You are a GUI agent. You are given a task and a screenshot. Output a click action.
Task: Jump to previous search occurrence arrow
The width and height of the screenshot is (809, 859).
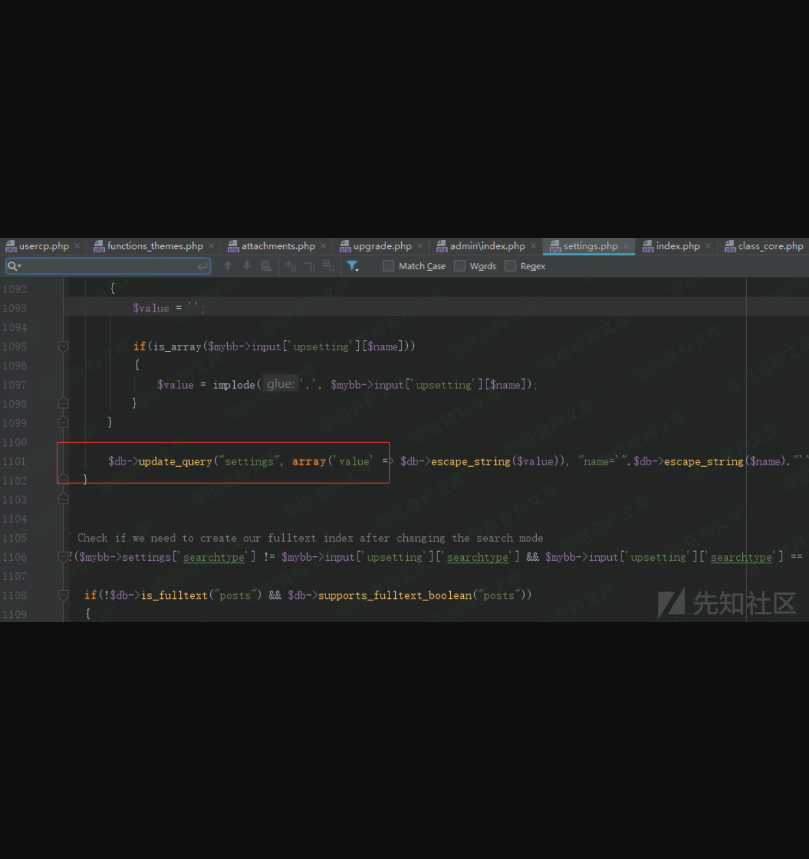pos(228,266)
